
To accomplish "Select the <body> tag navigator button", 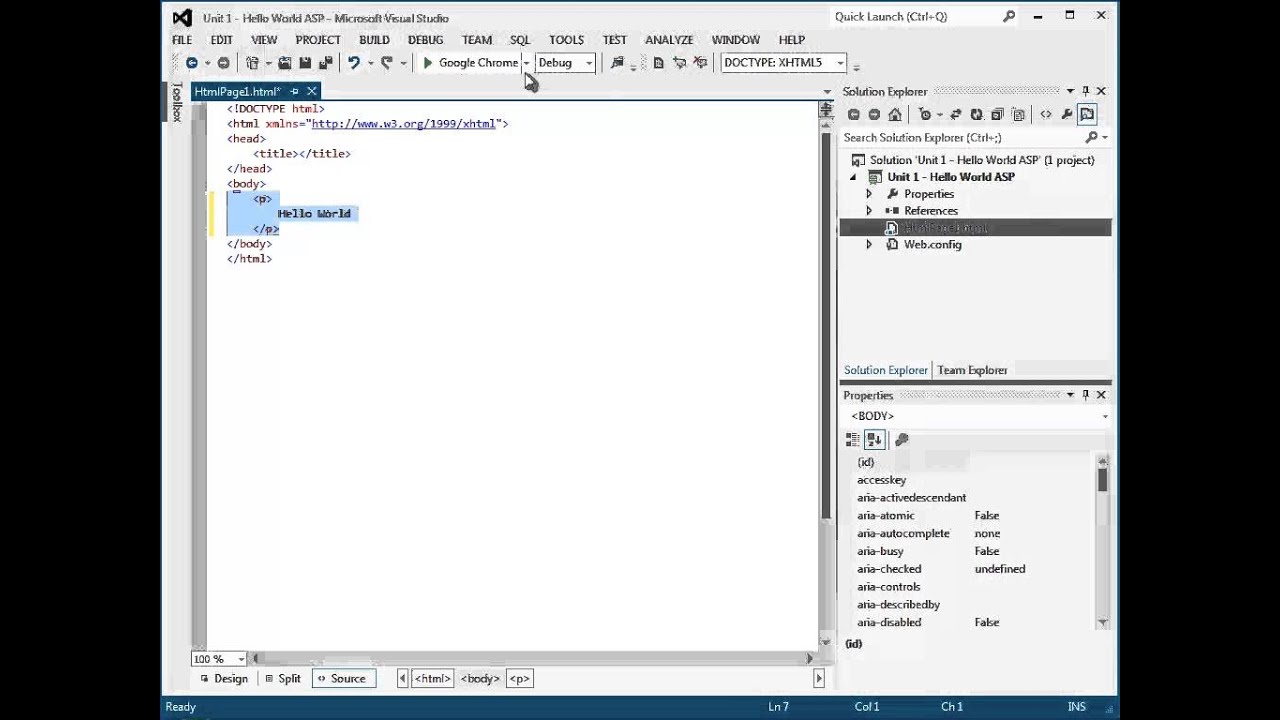I will click(x=480, y=678).
